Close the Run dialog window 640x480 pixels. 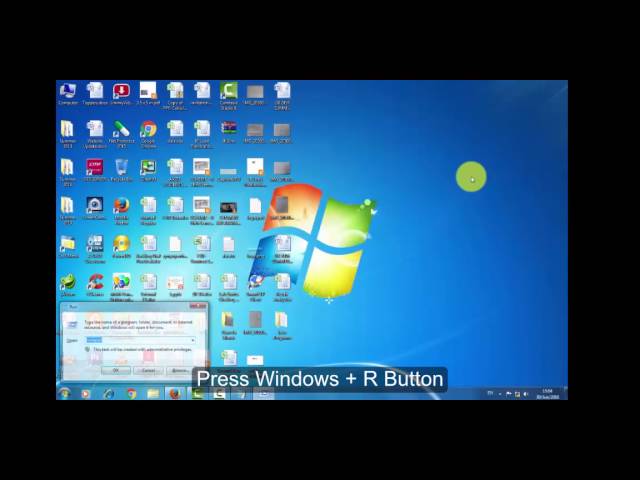pyautogui.click(x=198, y=306)
